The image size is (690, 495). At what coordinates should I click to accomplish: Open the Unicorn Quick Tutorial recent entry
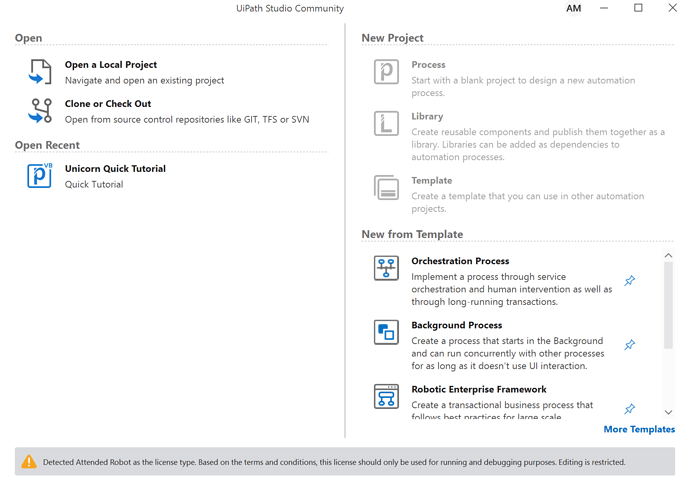pyautogui.click(x=115, y=169)
